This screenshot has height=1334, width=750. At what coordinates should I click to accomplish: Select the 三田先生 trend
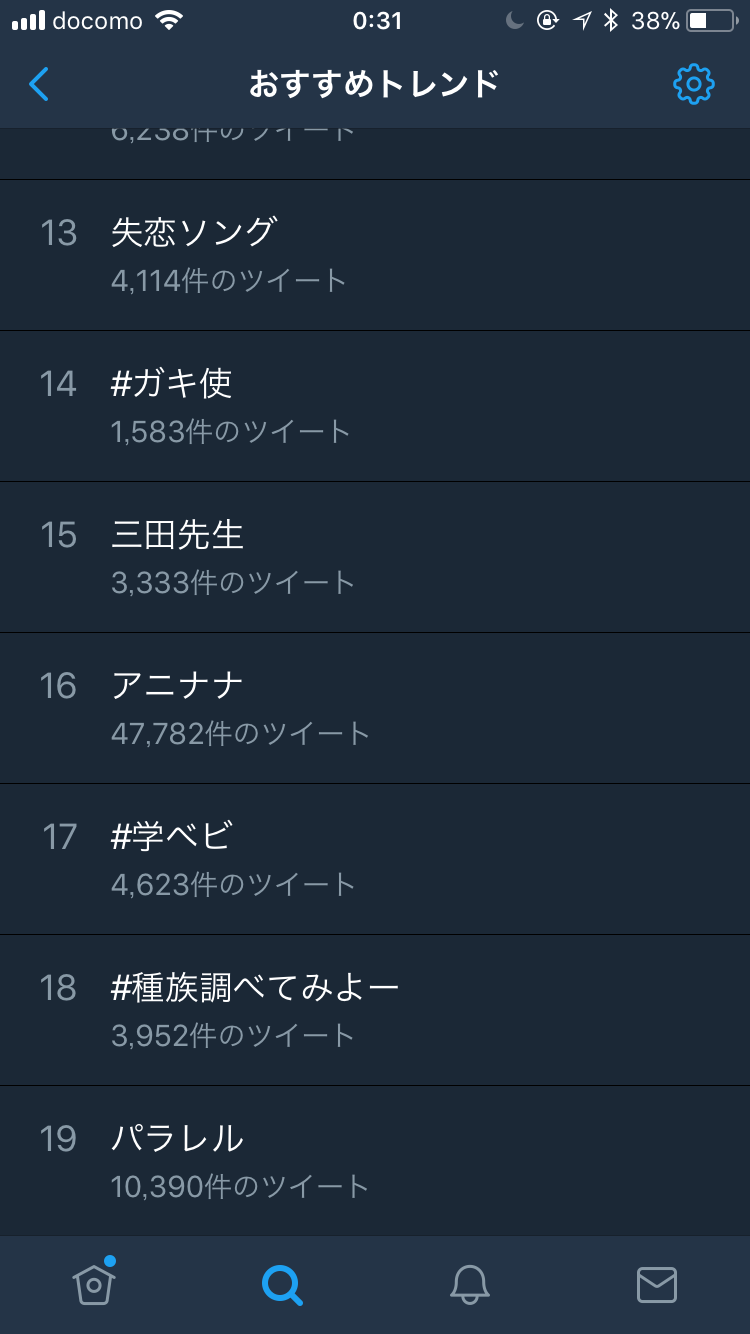point(178,535)
